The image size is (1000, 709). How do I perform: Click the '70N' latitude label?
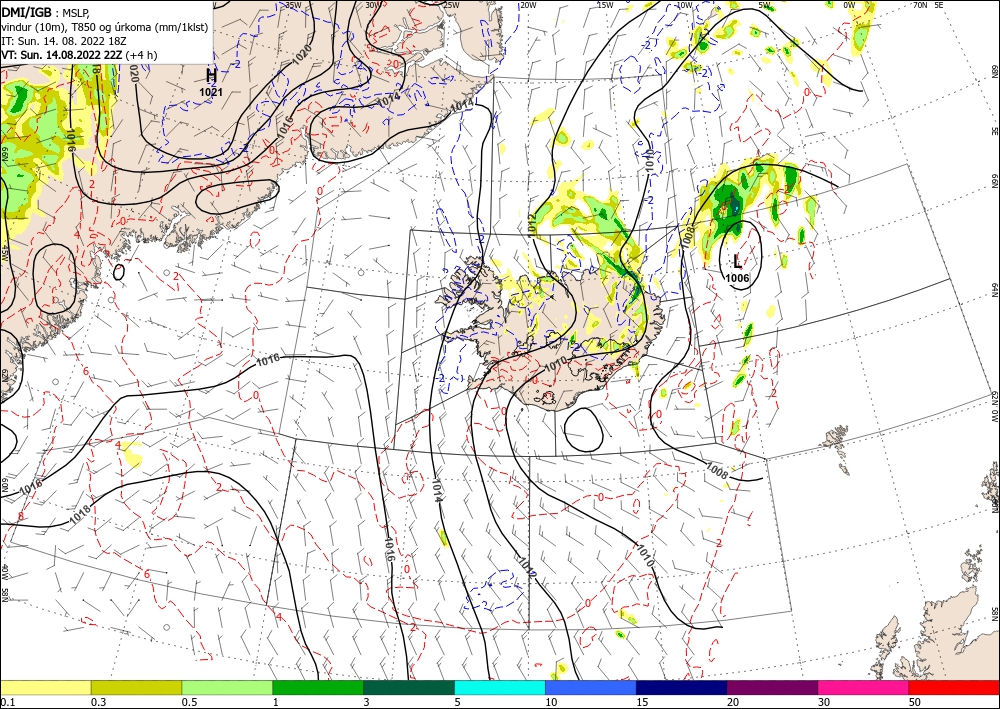pyautogui.click(x=920, y=5)
